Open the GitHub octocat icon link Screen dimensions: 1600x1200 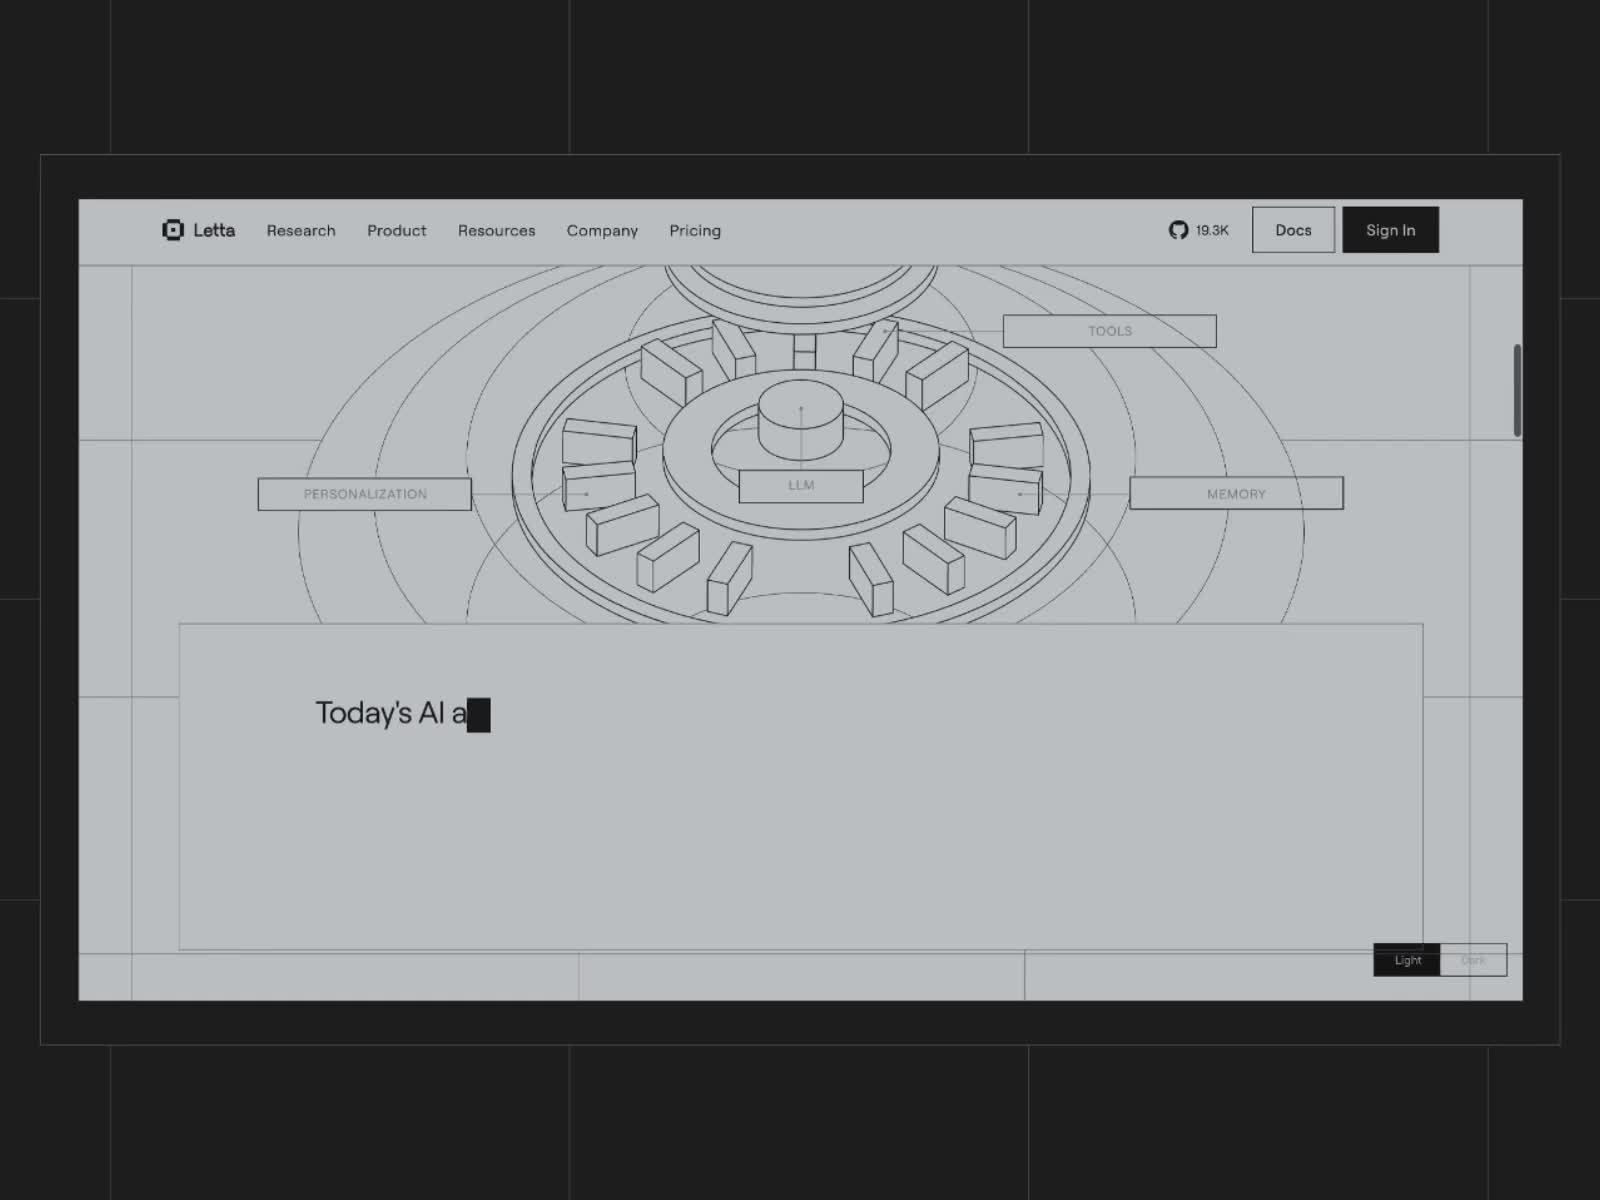(1178, 230)
